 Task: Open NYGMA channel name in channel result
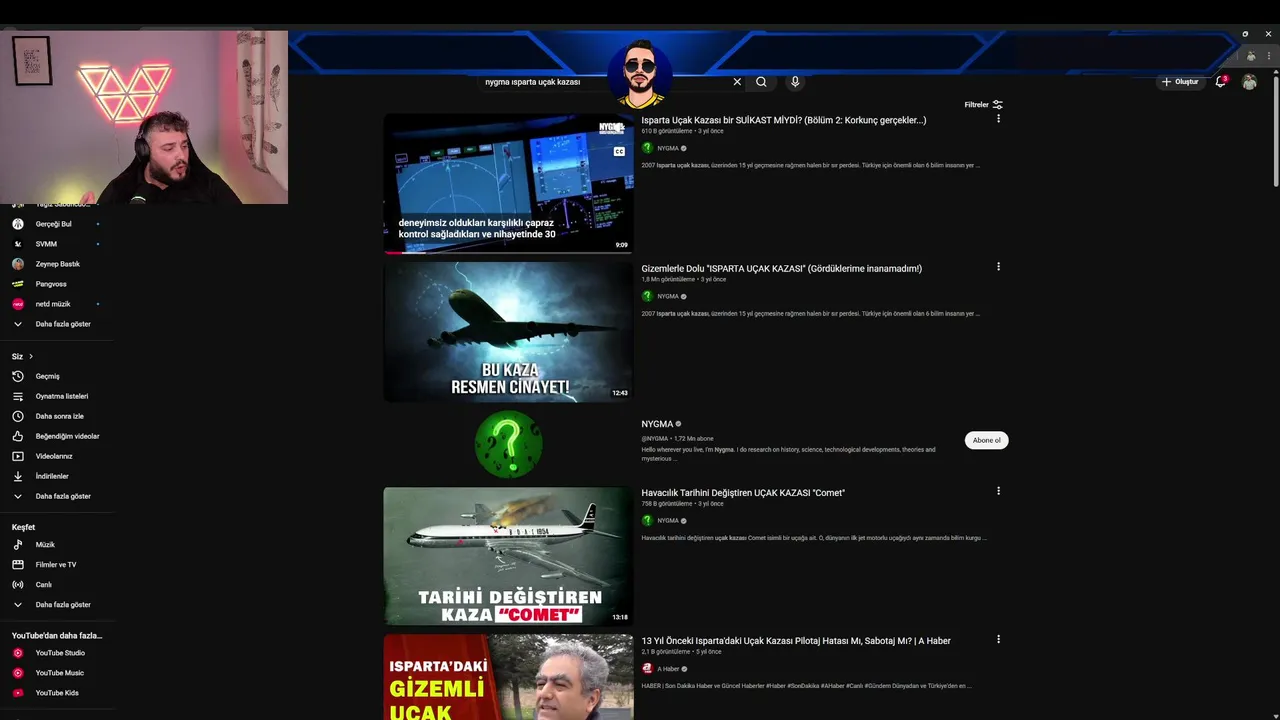click(x=657, y=424)
